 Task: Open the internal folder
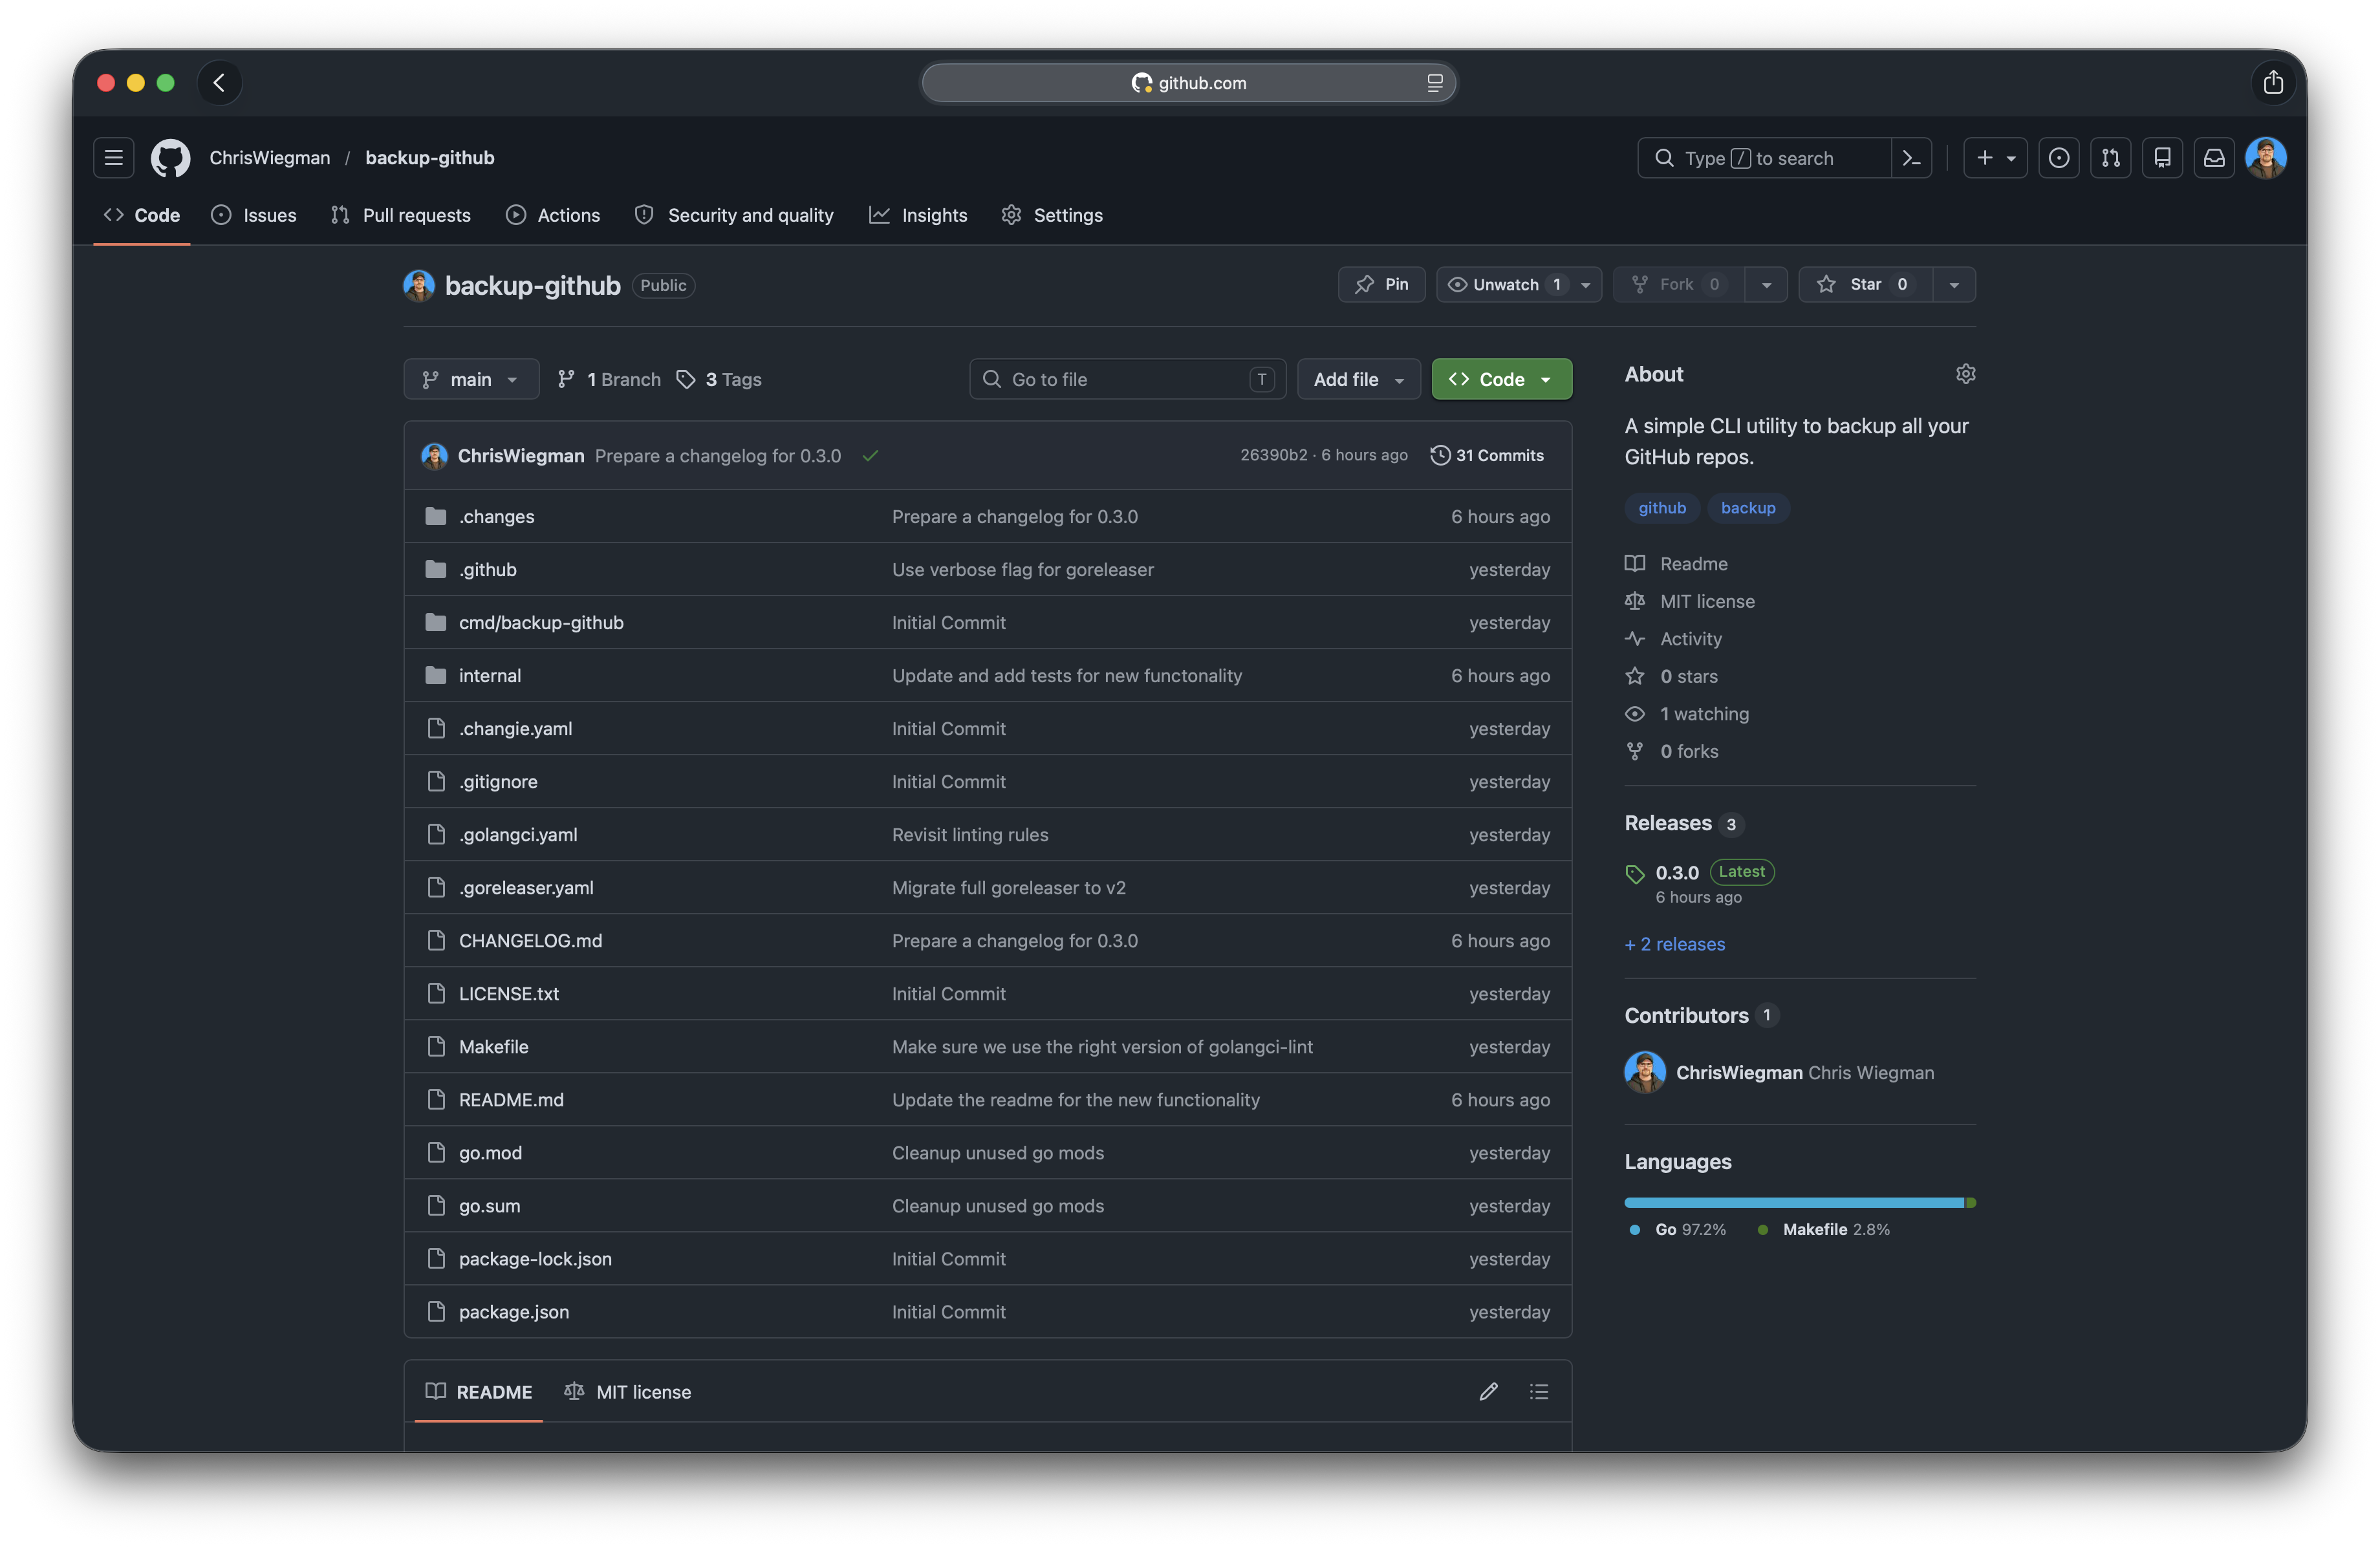coord(489,675)
